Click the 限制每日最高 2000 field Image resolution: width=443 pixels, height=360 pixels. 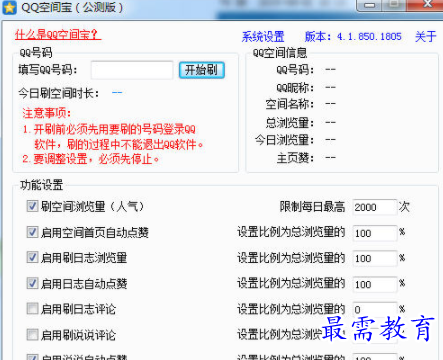pyautogui.click(x=375, y=207)
